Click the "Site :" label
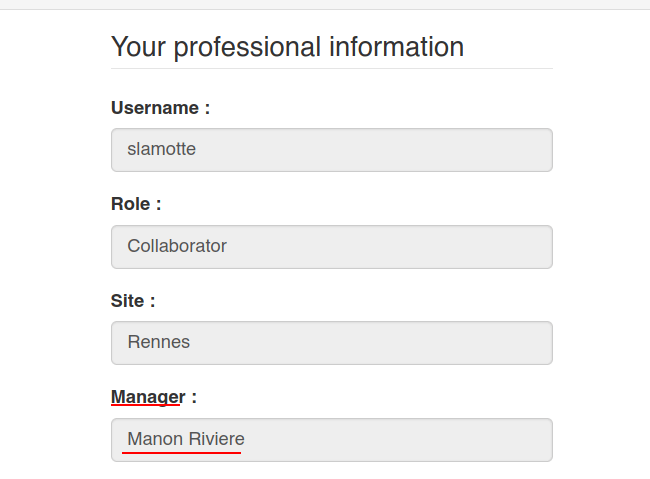Image resolution: width=650 pixels, height=479 pixels. click(133, 300)
